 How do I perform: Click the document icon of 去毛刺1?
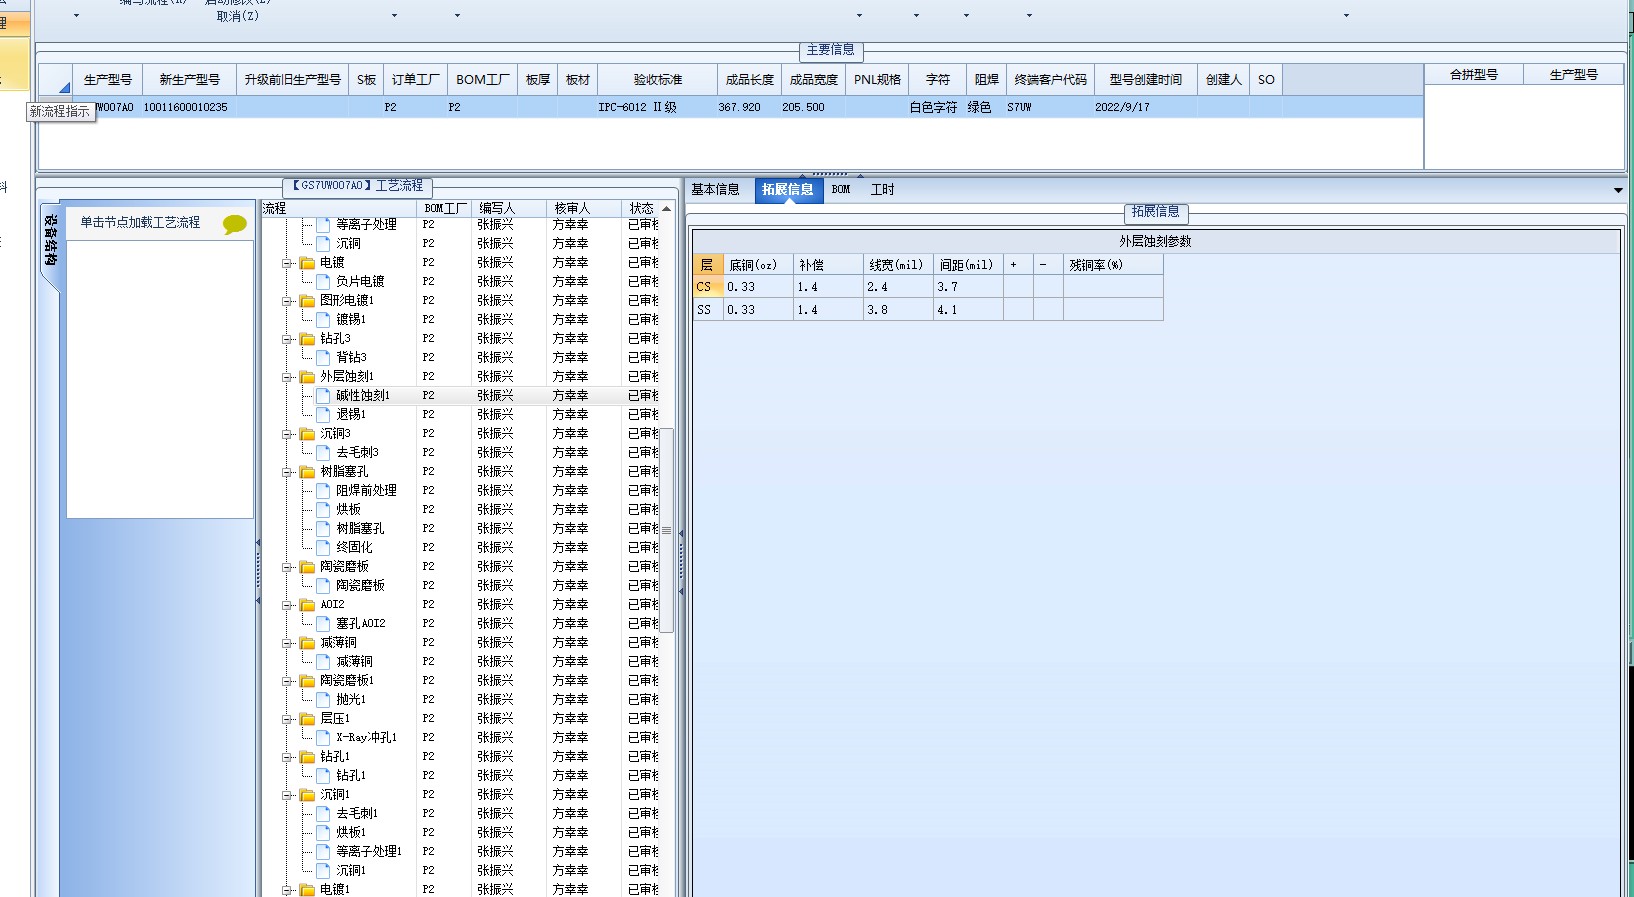[323, 813]
